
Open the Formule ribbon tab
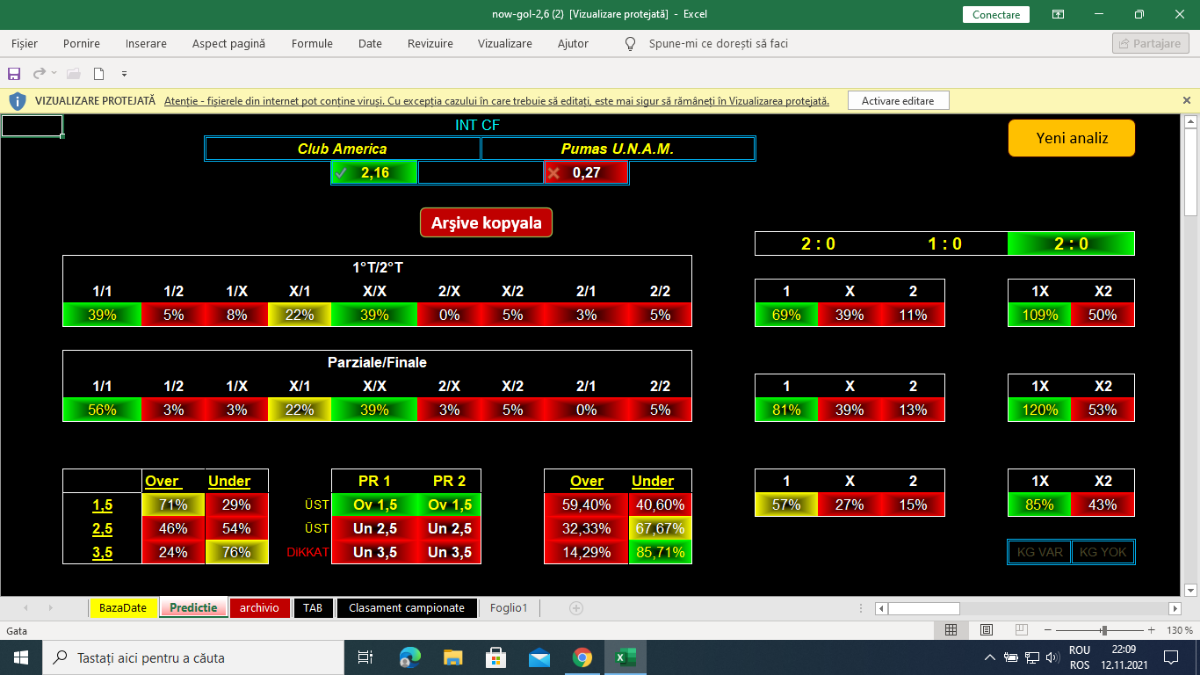pos(312,44)
